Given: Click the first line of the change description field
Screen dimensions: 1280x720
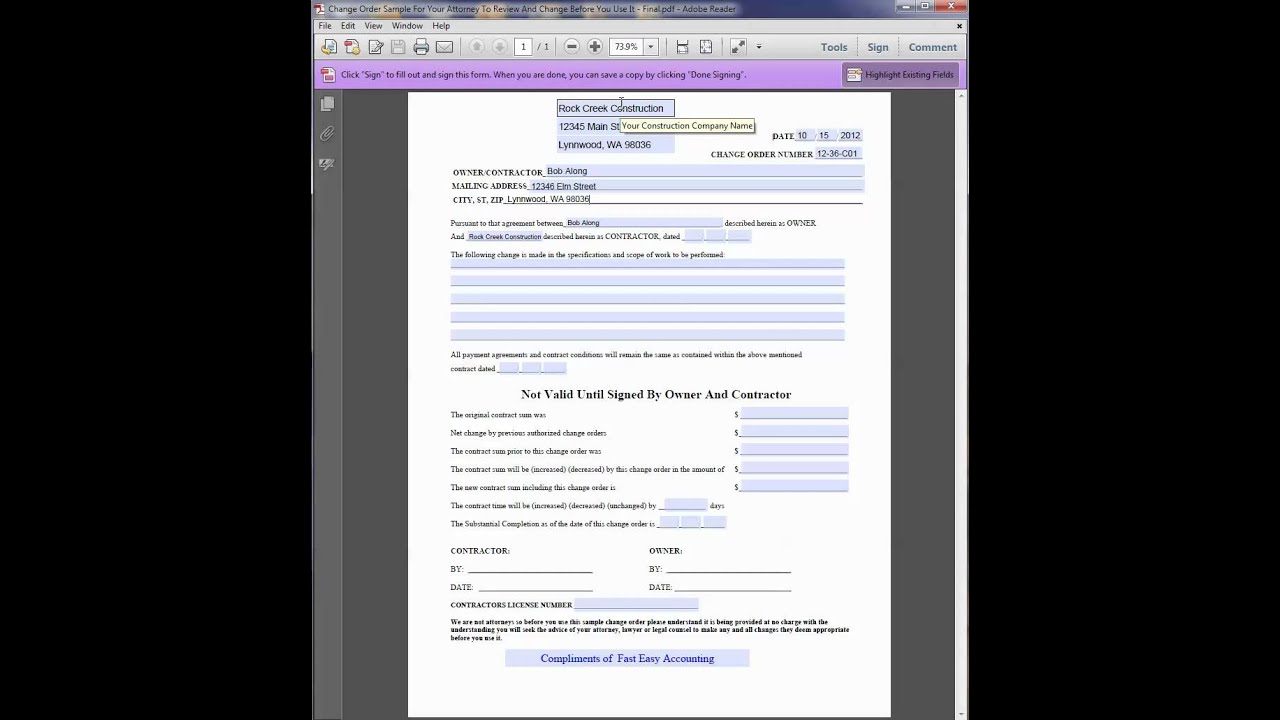Looking at the screenshot, I should (x=648, y=264).
